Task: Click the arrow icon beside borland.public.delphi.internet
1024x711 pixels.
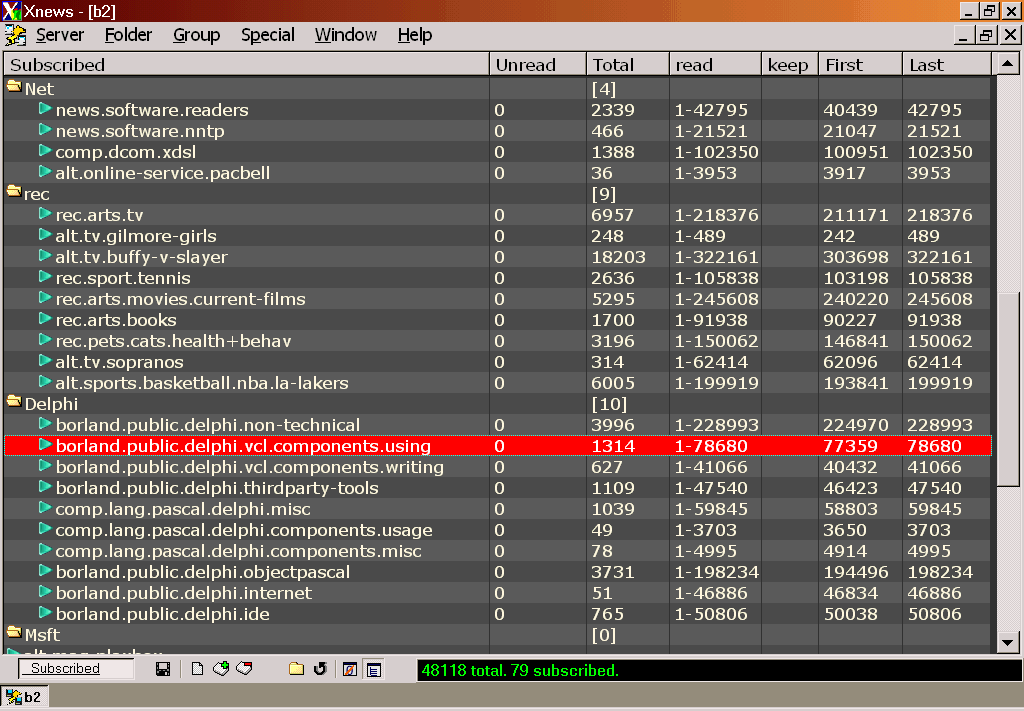Action: click(45, 592)
